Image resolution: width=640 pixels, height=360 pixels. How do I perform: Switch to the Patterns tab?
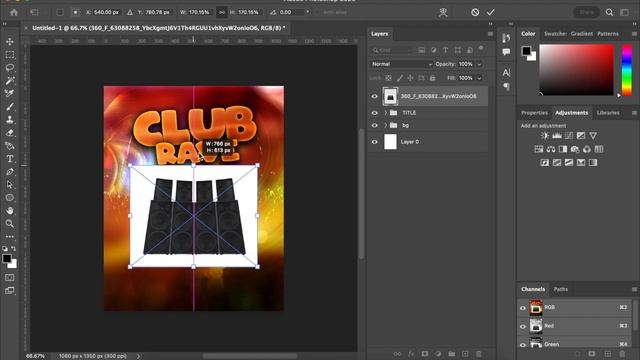tap(608, 34)
